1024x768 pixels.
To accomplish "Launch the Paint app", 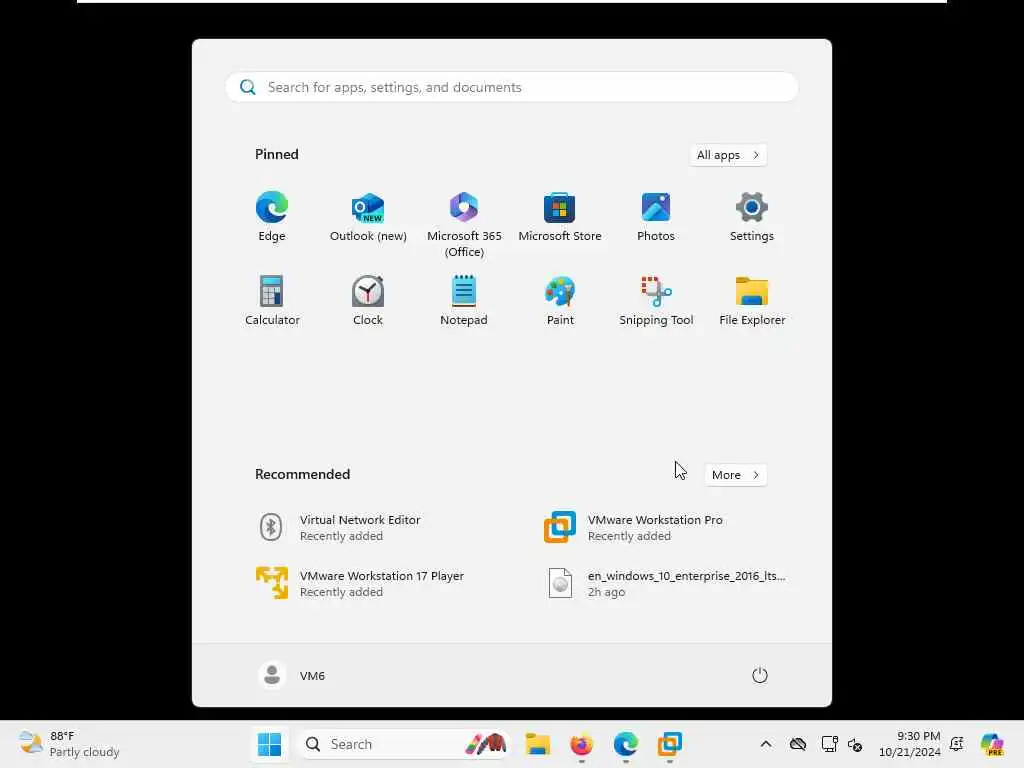I will pyautogui.click(x=560, y=301).
